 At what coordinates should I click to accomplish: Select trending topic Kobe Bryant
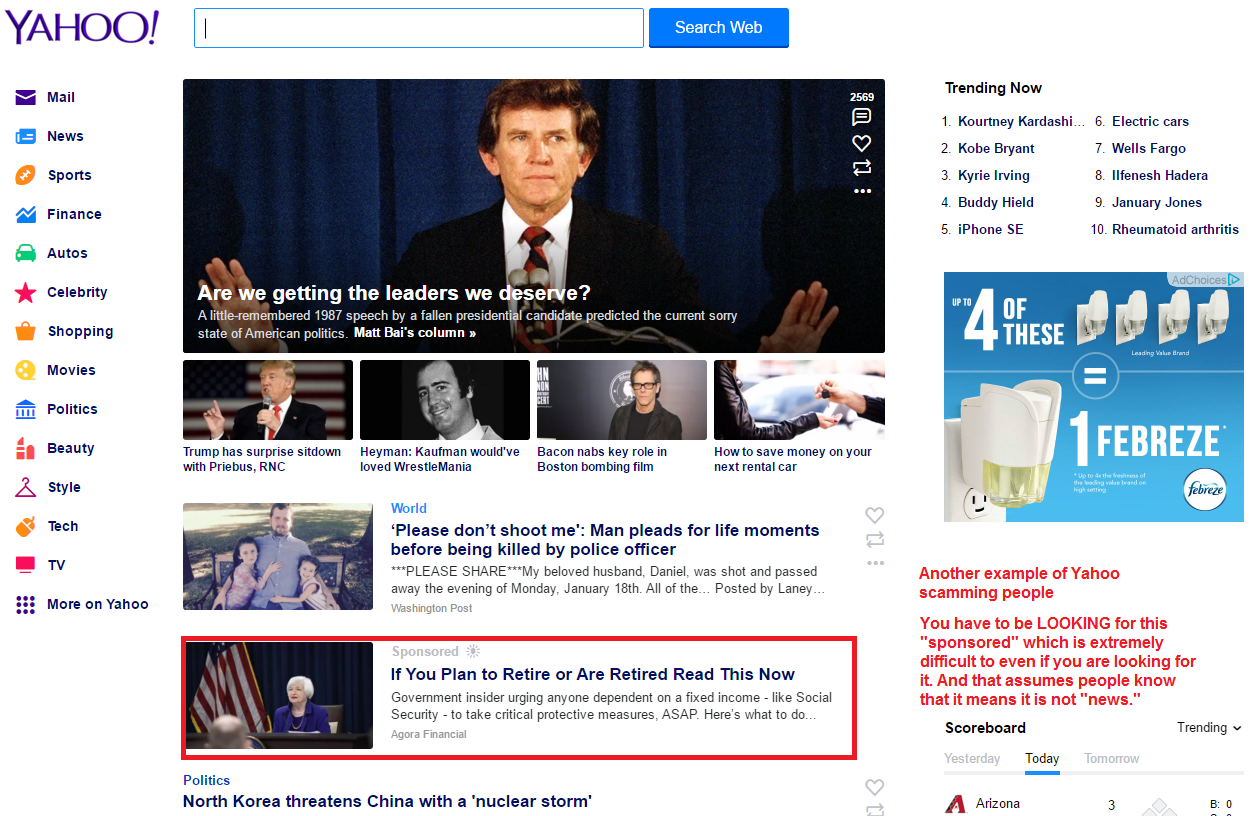(x=996, y=148)
